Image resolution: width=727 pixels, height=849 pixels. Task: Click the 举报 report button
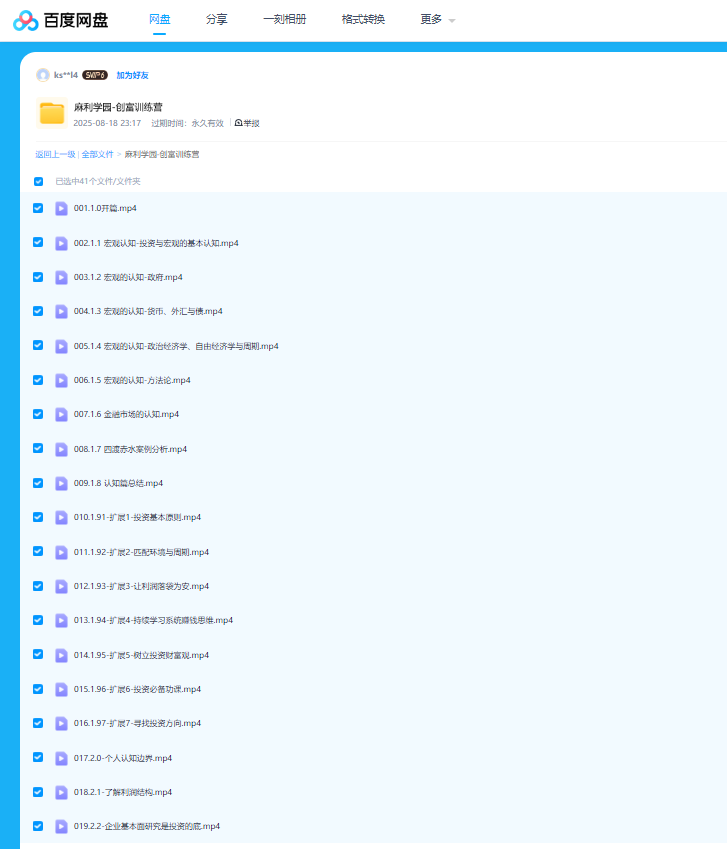(x=247, y=123)
